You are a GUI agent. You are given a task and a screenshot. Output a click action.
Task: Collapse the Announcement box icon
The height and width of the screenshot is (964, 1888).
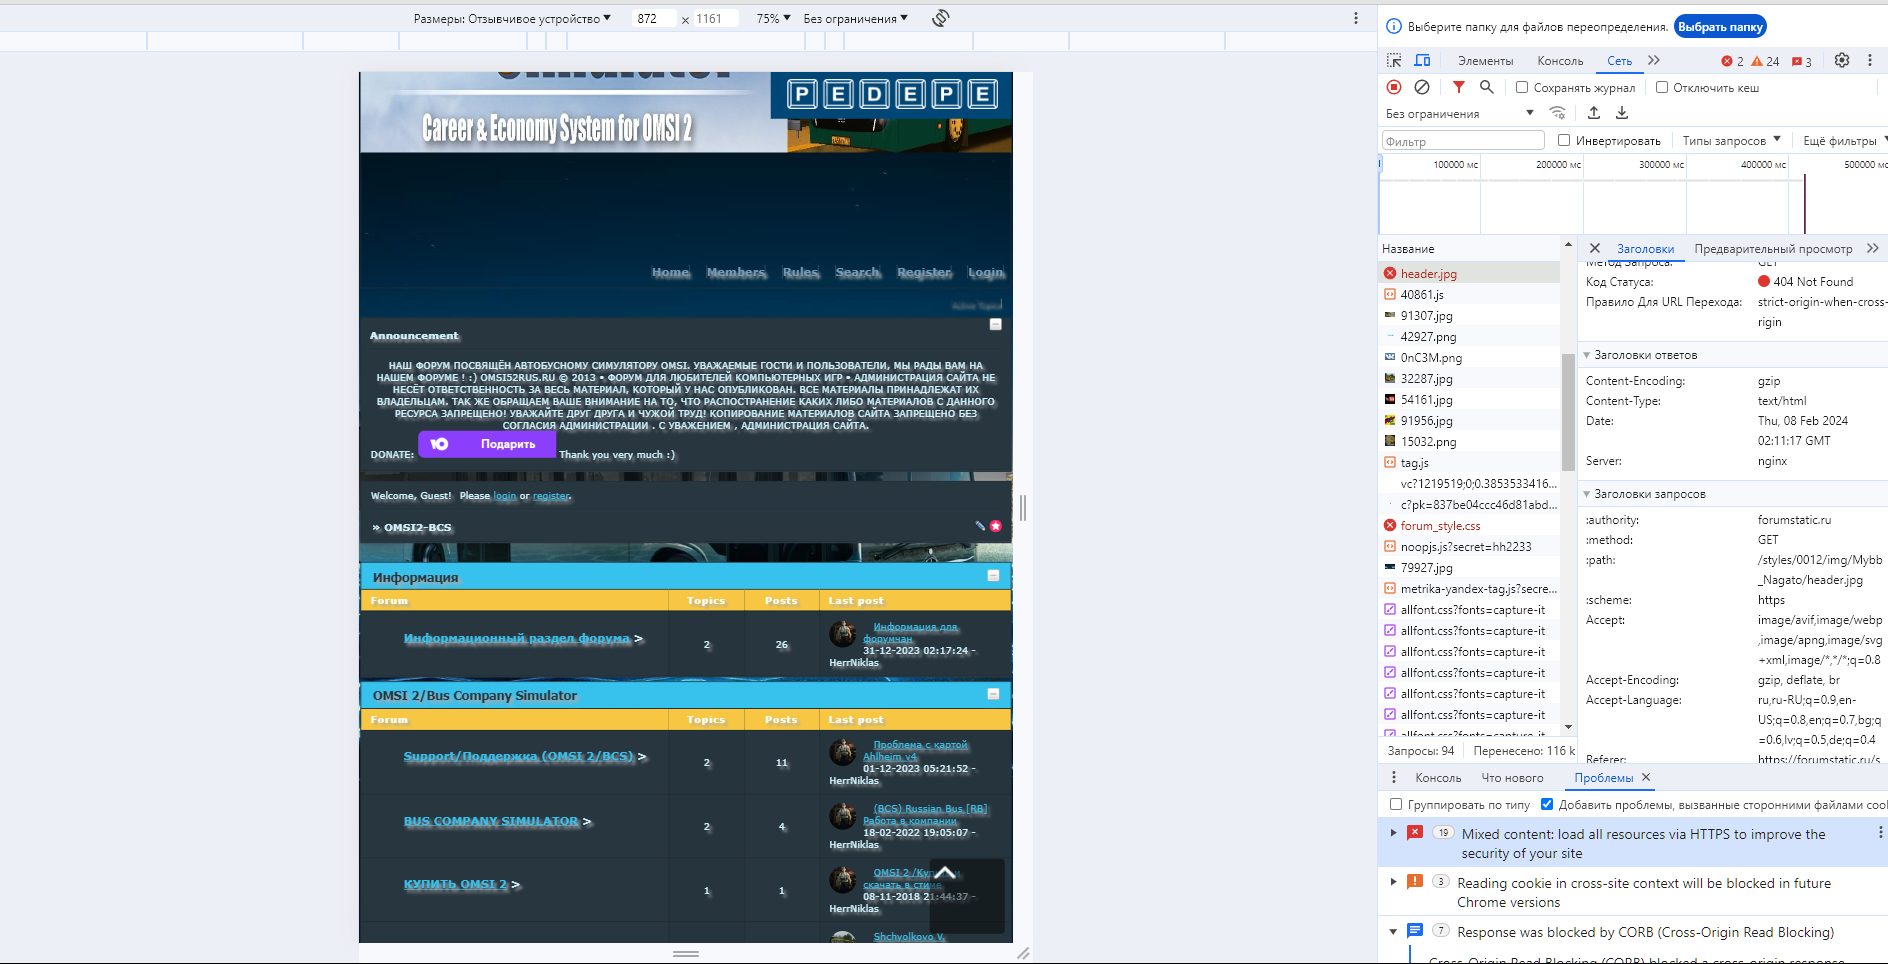[995, 324]
